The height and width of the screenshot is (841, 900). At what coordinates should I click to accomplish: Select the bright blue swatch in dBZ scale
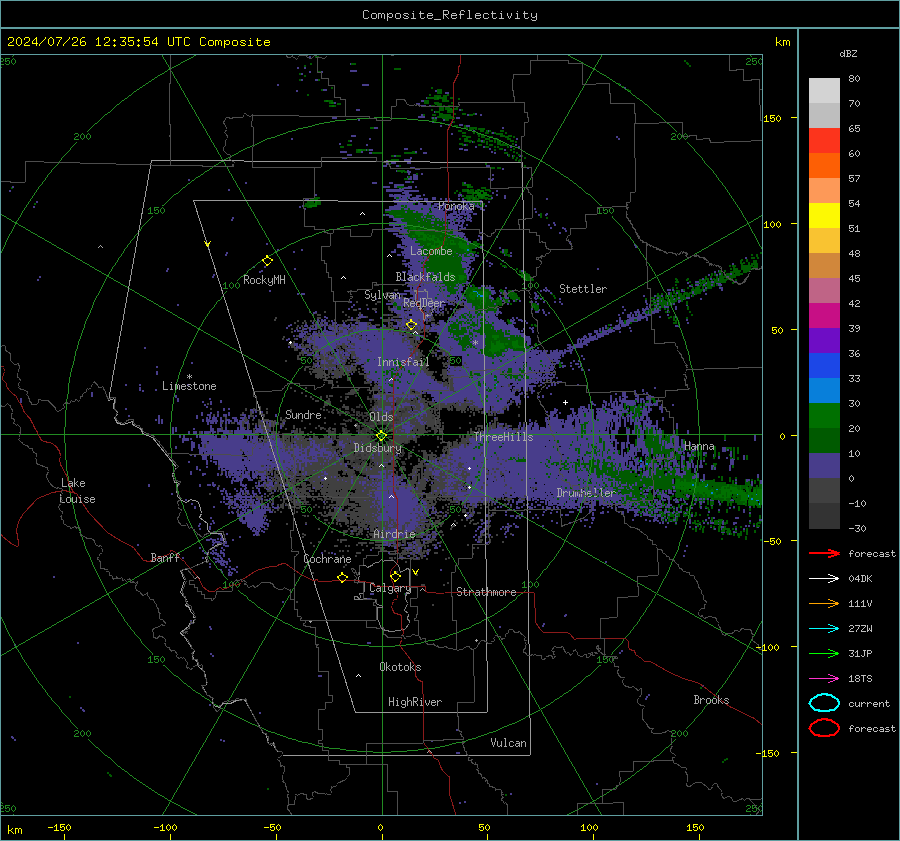click(x=824, y=366)
